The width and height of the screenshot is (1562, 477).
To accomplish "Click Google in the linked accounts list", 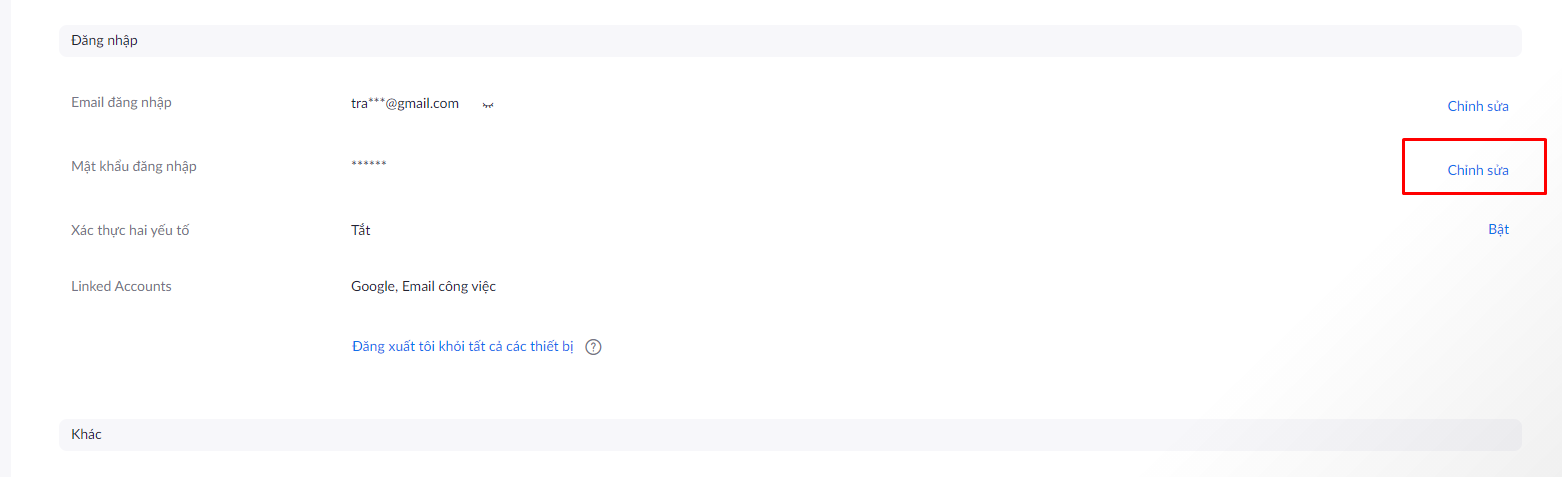I will click(x=373, y=287).
